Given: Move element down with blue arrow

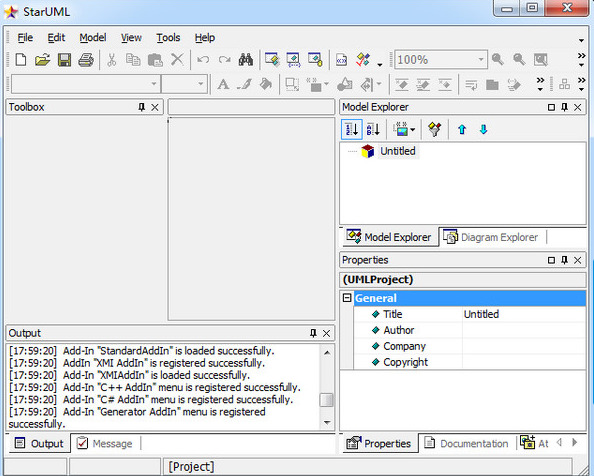Looking at the screenshot, I should coord(483,130).
